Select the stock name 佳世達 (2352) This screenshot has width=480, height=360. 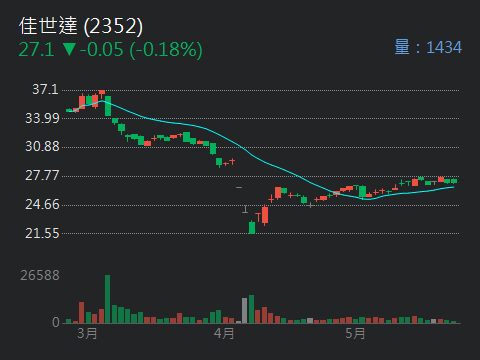(81, 26)
